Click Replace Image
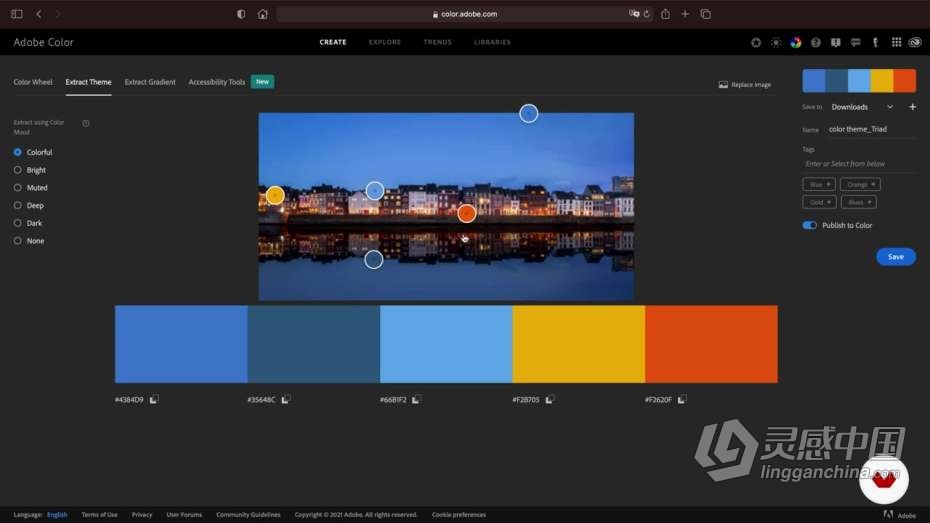This screenshot has width=930, height=523. pyautogui.click(x=745, y=85)
